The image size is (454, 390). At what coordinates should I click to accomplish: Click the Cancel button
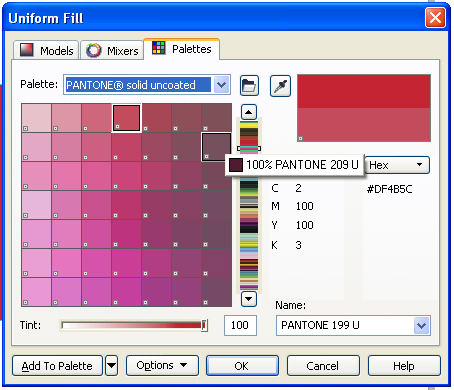[323, 366]
